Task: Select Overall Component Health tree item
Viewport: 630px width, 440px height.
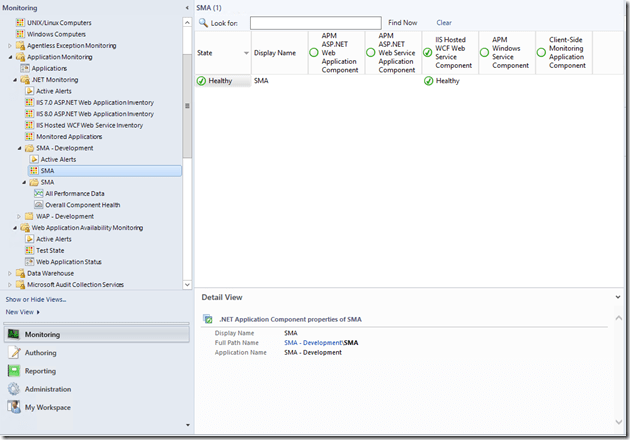Action: (x=82, y=205)
